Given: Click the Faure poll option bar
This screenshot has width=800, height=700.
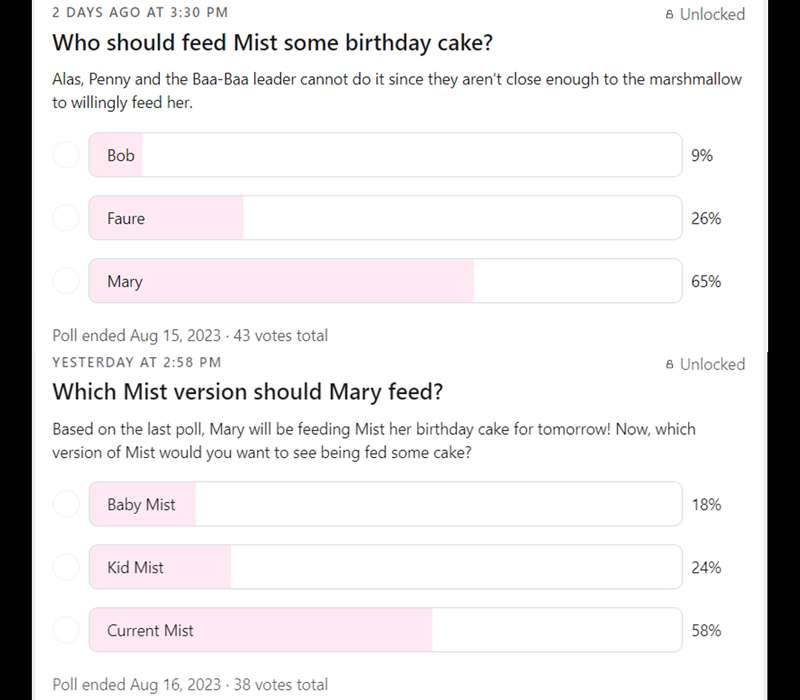Looking at the screenshot, I should tap(385, 218).
